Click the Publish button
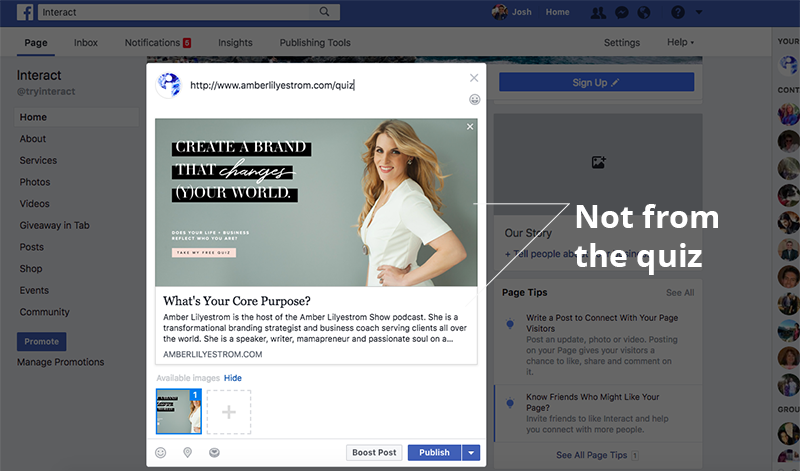The height and width of the screenshot is (471, 800). 434,453
